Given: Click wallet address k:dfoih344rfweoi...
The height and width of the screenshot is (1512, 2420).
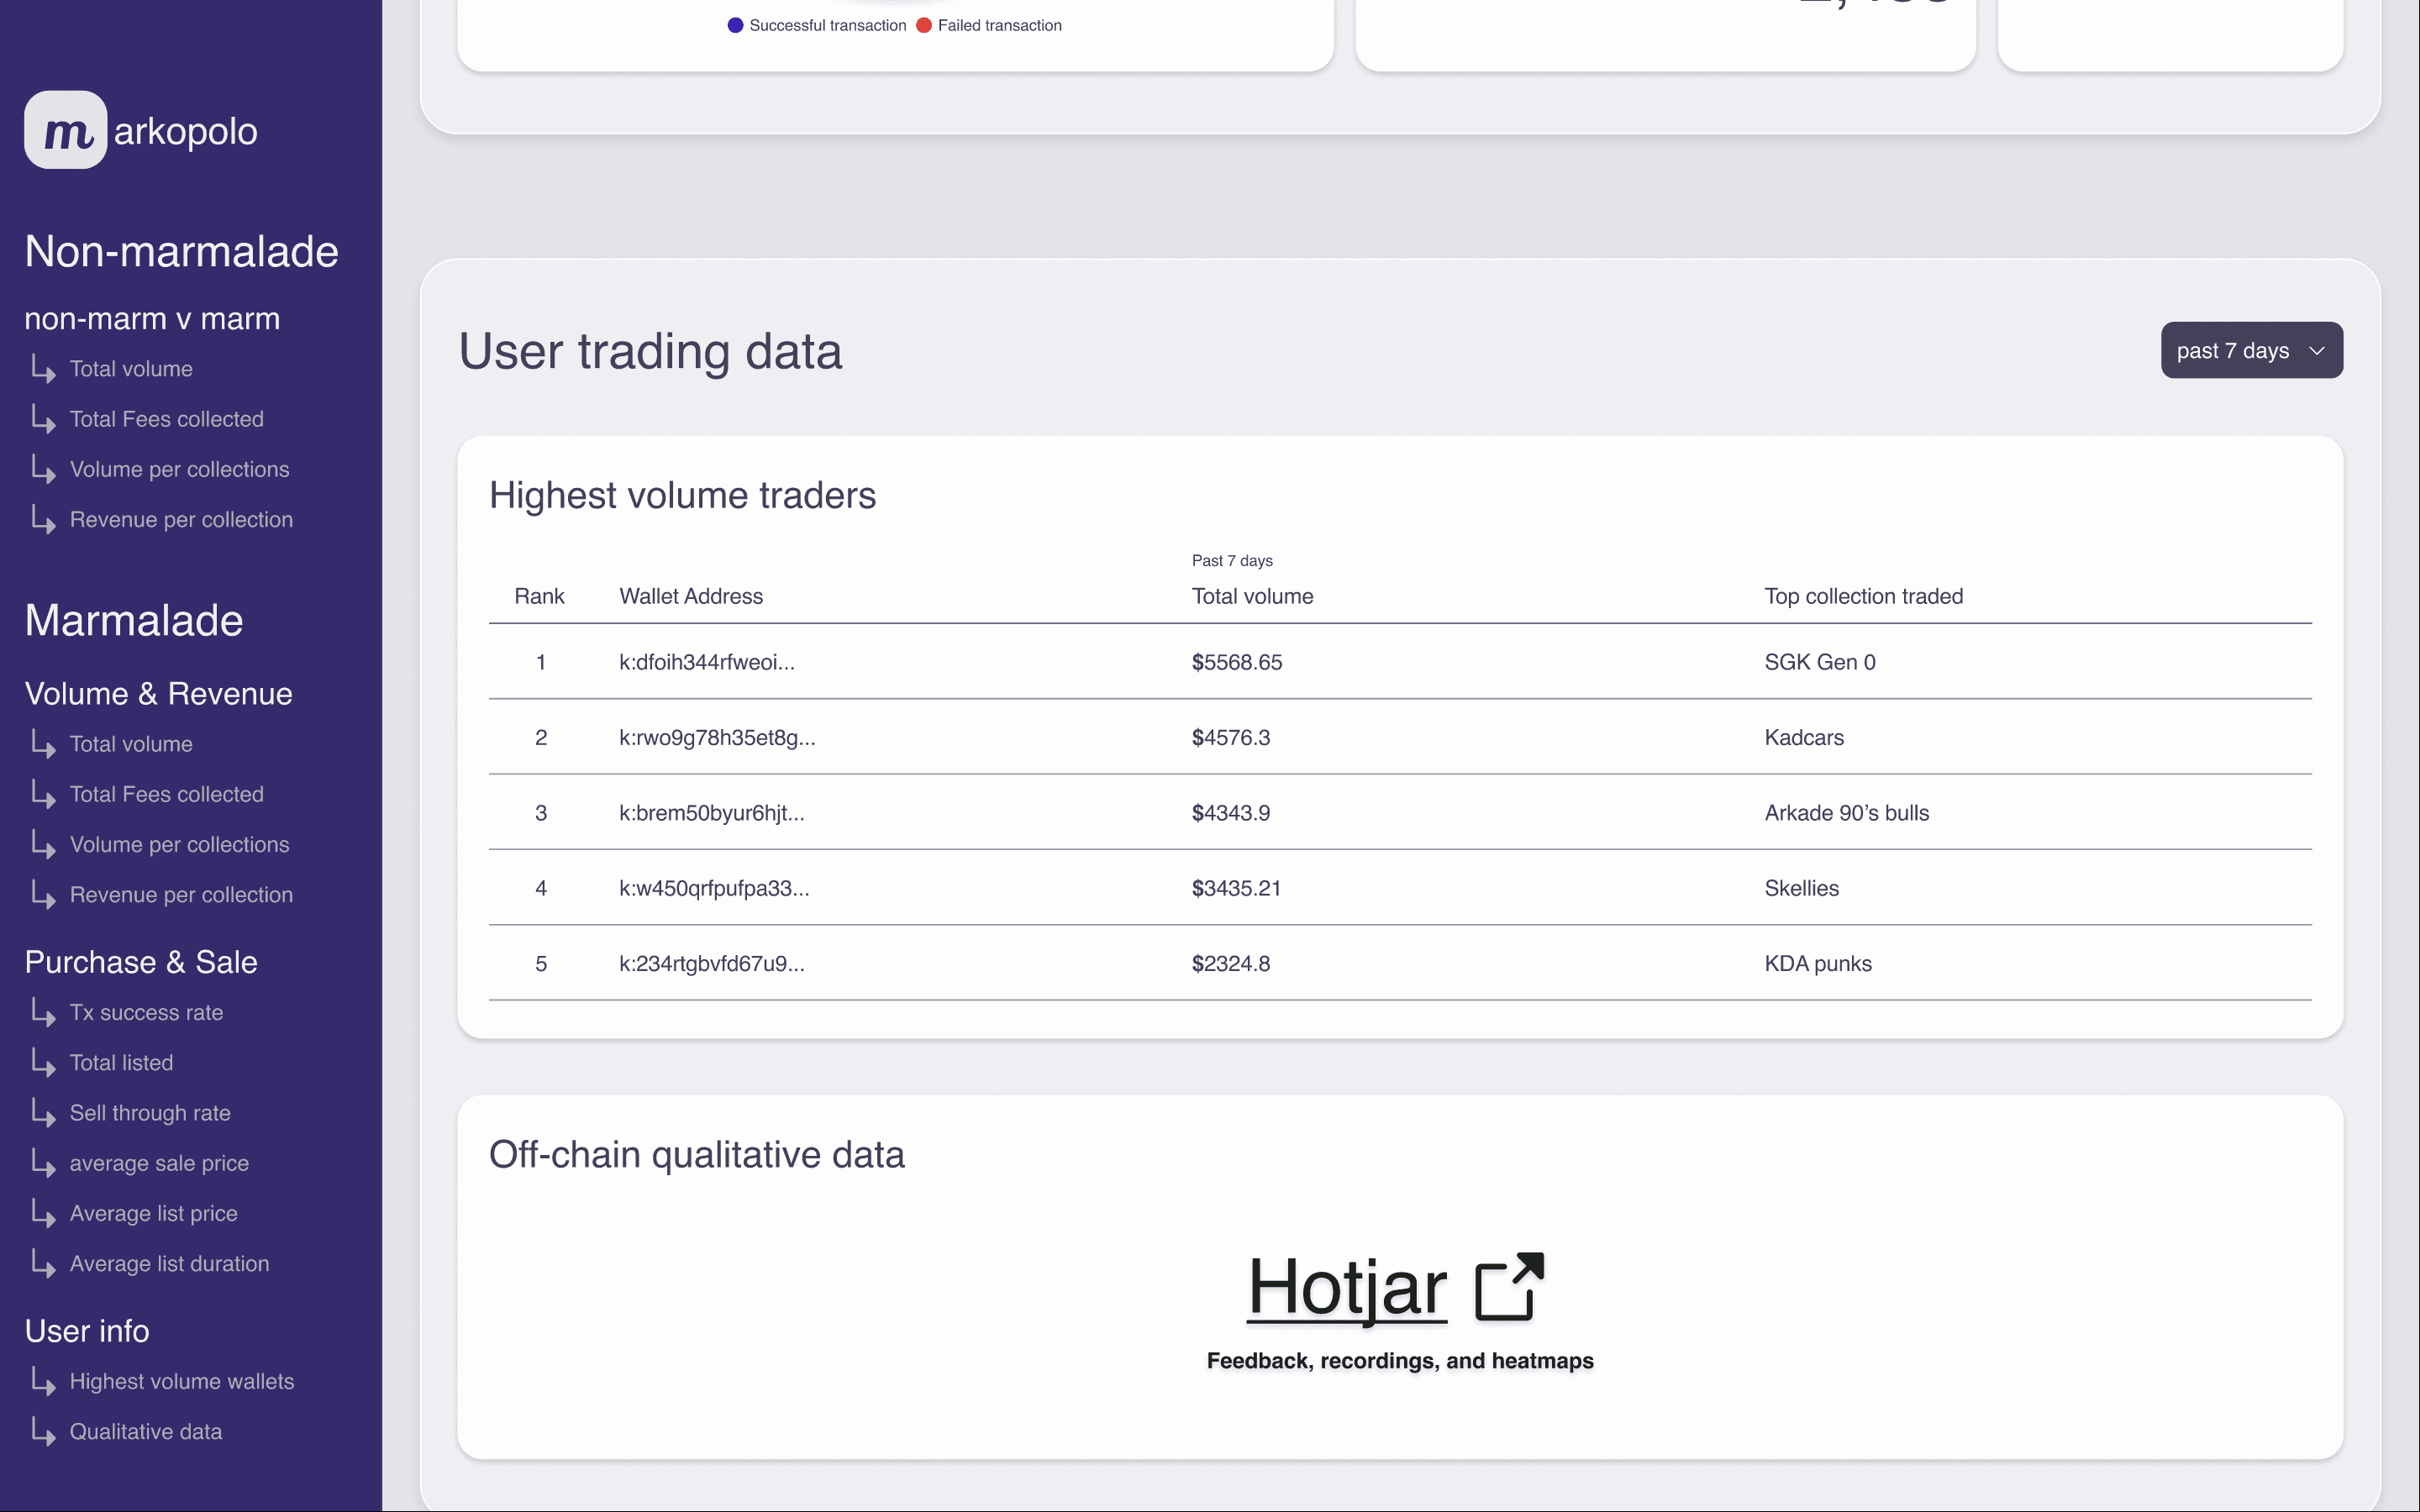Looking at the screenshot, I should (x=706, y=662).
